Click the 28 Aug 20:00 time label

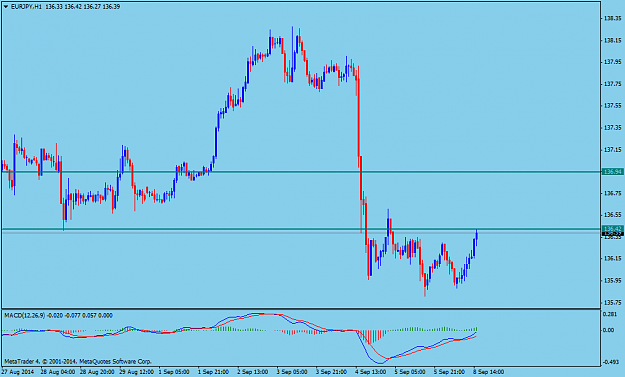click(97, 372)
